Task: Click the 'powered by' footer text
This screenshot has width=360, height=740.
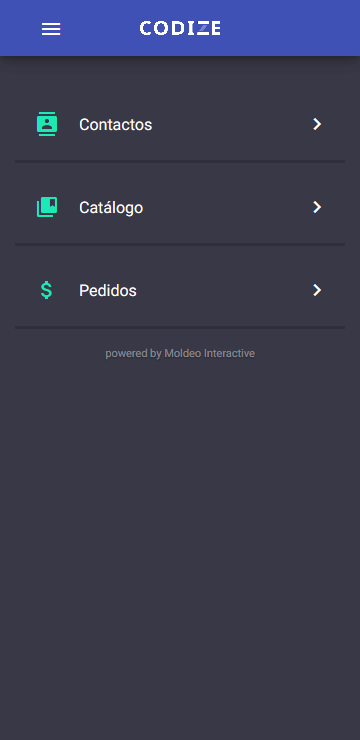Action: [x=133, y=353]
